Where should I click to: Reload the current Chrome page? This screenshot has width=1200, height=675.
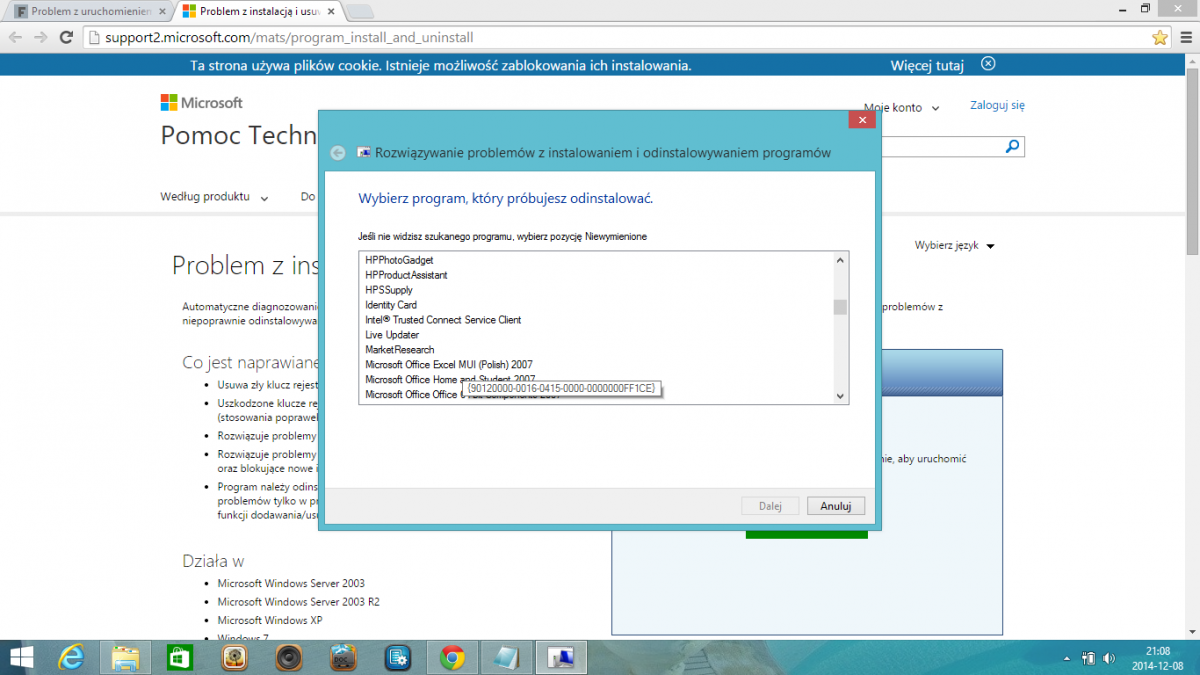pyautogui.click(x=66, y=37)
